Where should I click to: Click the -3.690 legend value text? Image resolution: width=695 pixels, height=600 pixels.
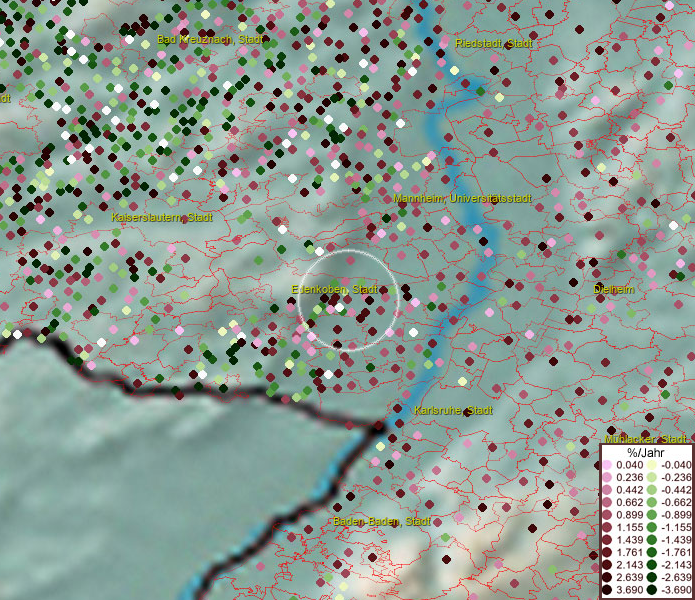pyautogui.click(x=676, y=590)
